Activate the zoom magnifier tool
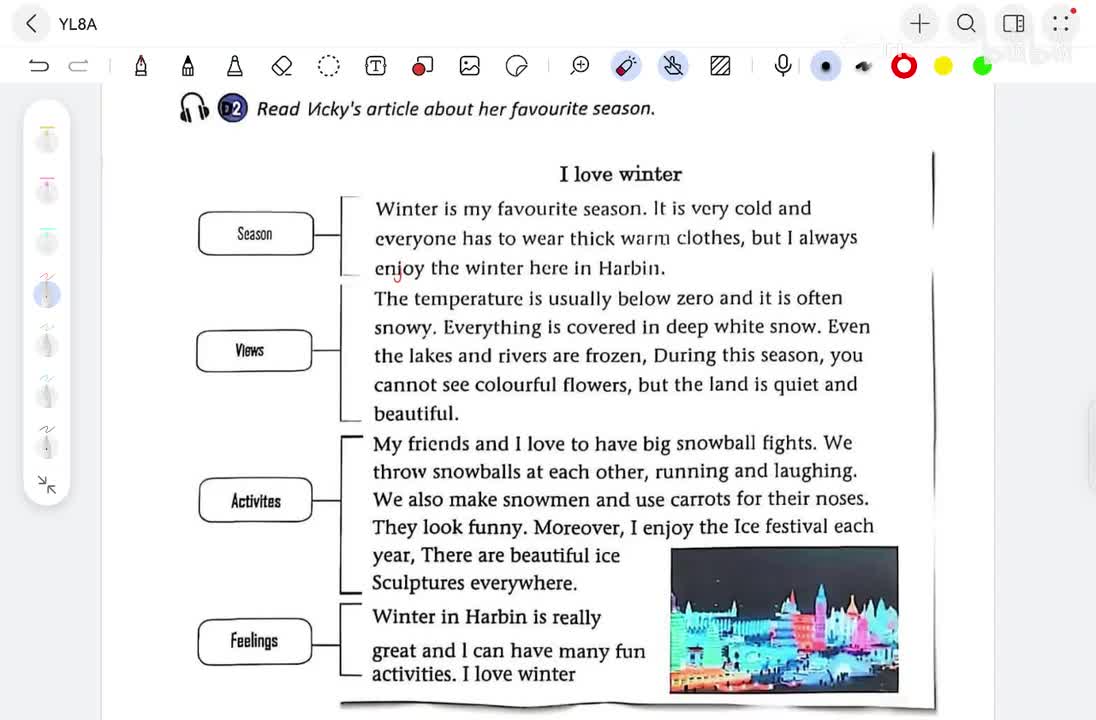Image resolution: width=1096 pixels, height=720 pixels. click(x=579, y=66)
